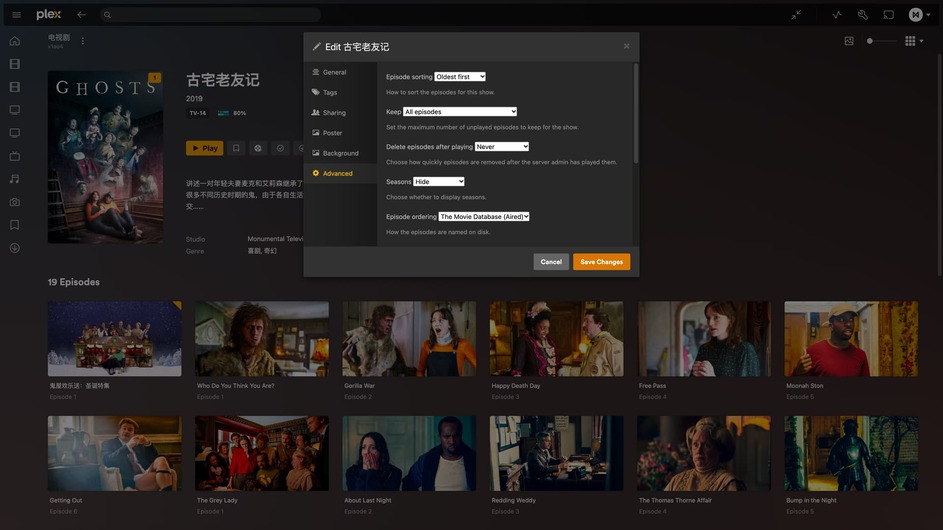Screen dimensions: 943x530
Task: Click the Ghosts show poster
Action: (105, 157)
